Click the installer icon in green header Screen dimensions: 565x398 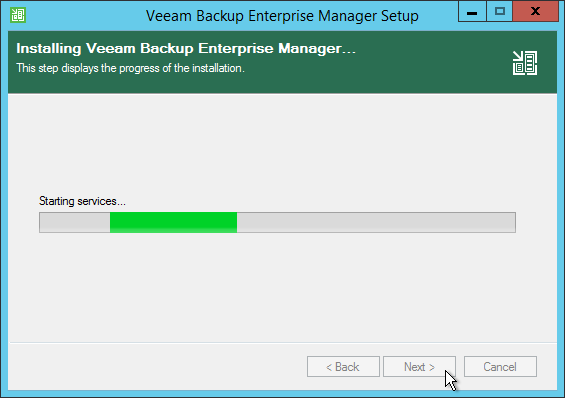click(525, 63)
